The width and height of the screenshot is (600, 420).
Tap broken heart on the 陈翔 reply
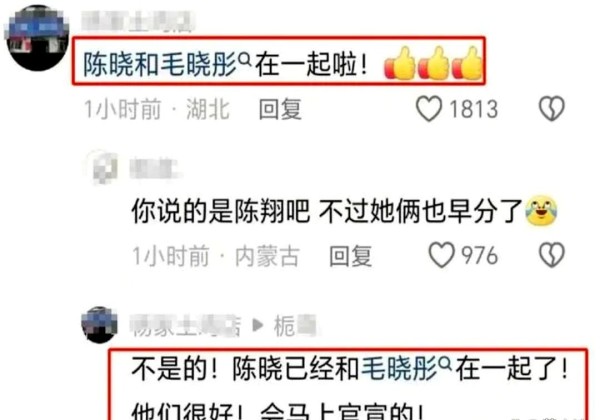[551, 255]
